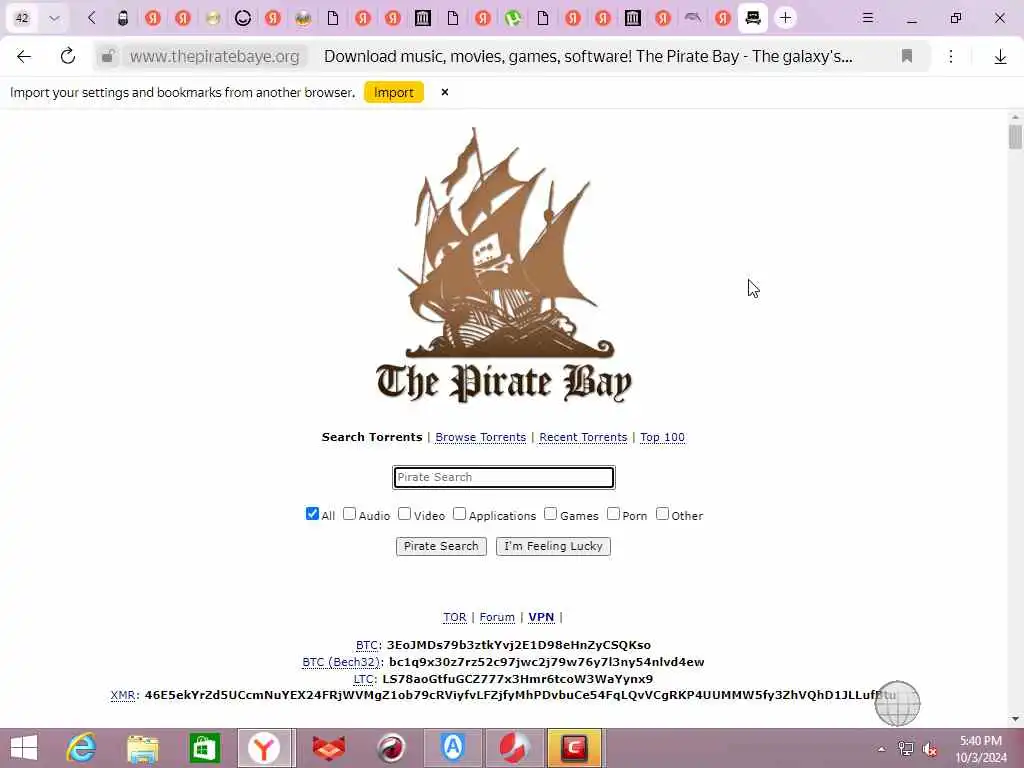Switch to the gray dolphin icon tab
Screen dimensions: 1024x768
[693, 18]
